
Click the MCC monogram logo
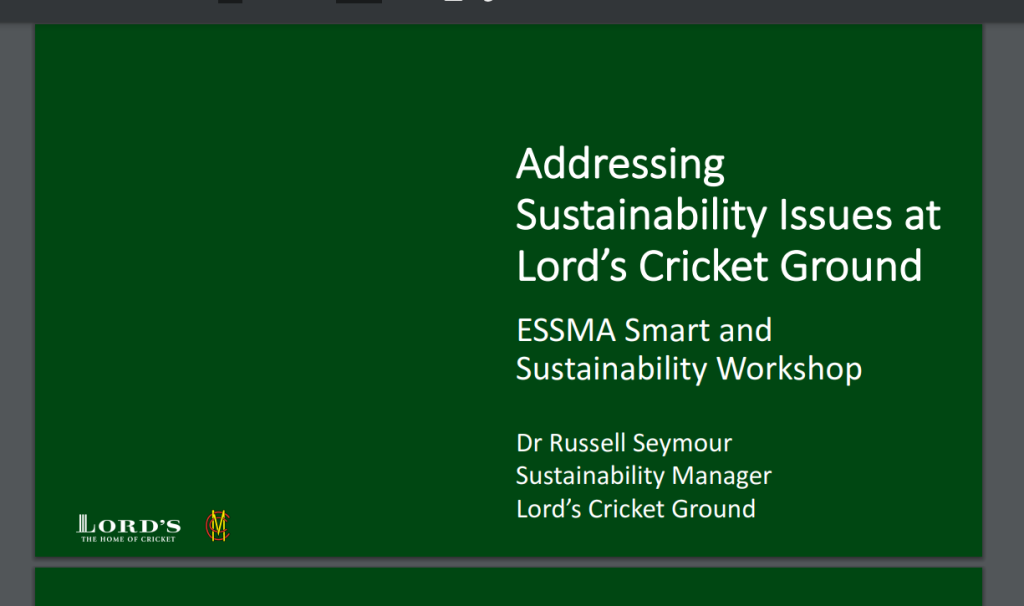[x=217, y=526]
